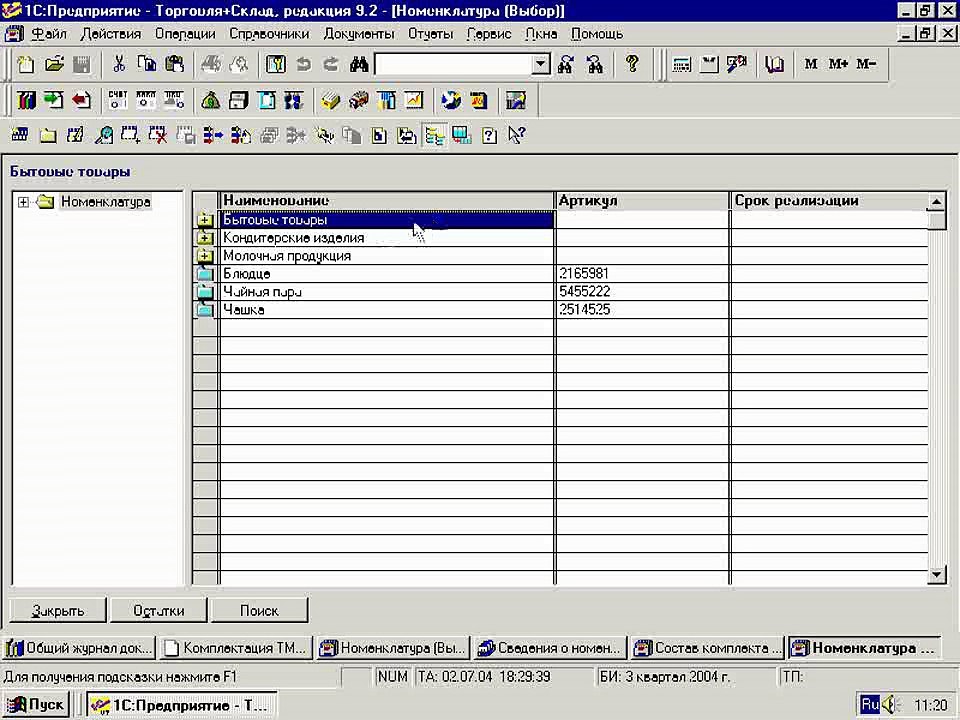Click the list scrollbar down arrow
Viewport: 960px width, 720px height.
point(937,574)
